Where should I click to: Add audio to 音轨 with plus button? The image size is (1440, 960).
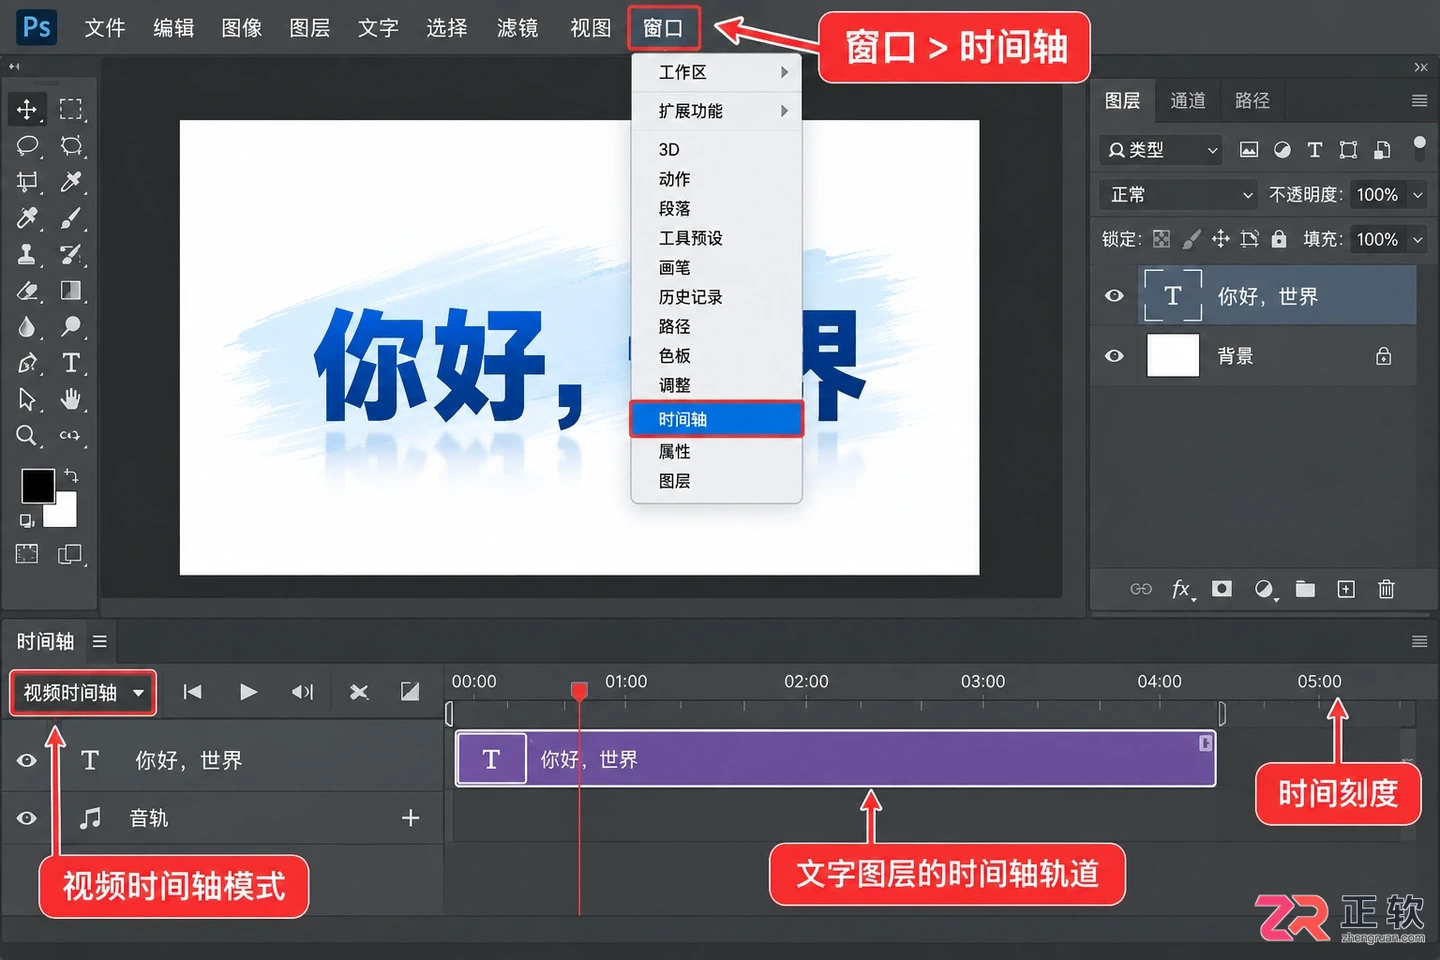coord(410,818)
